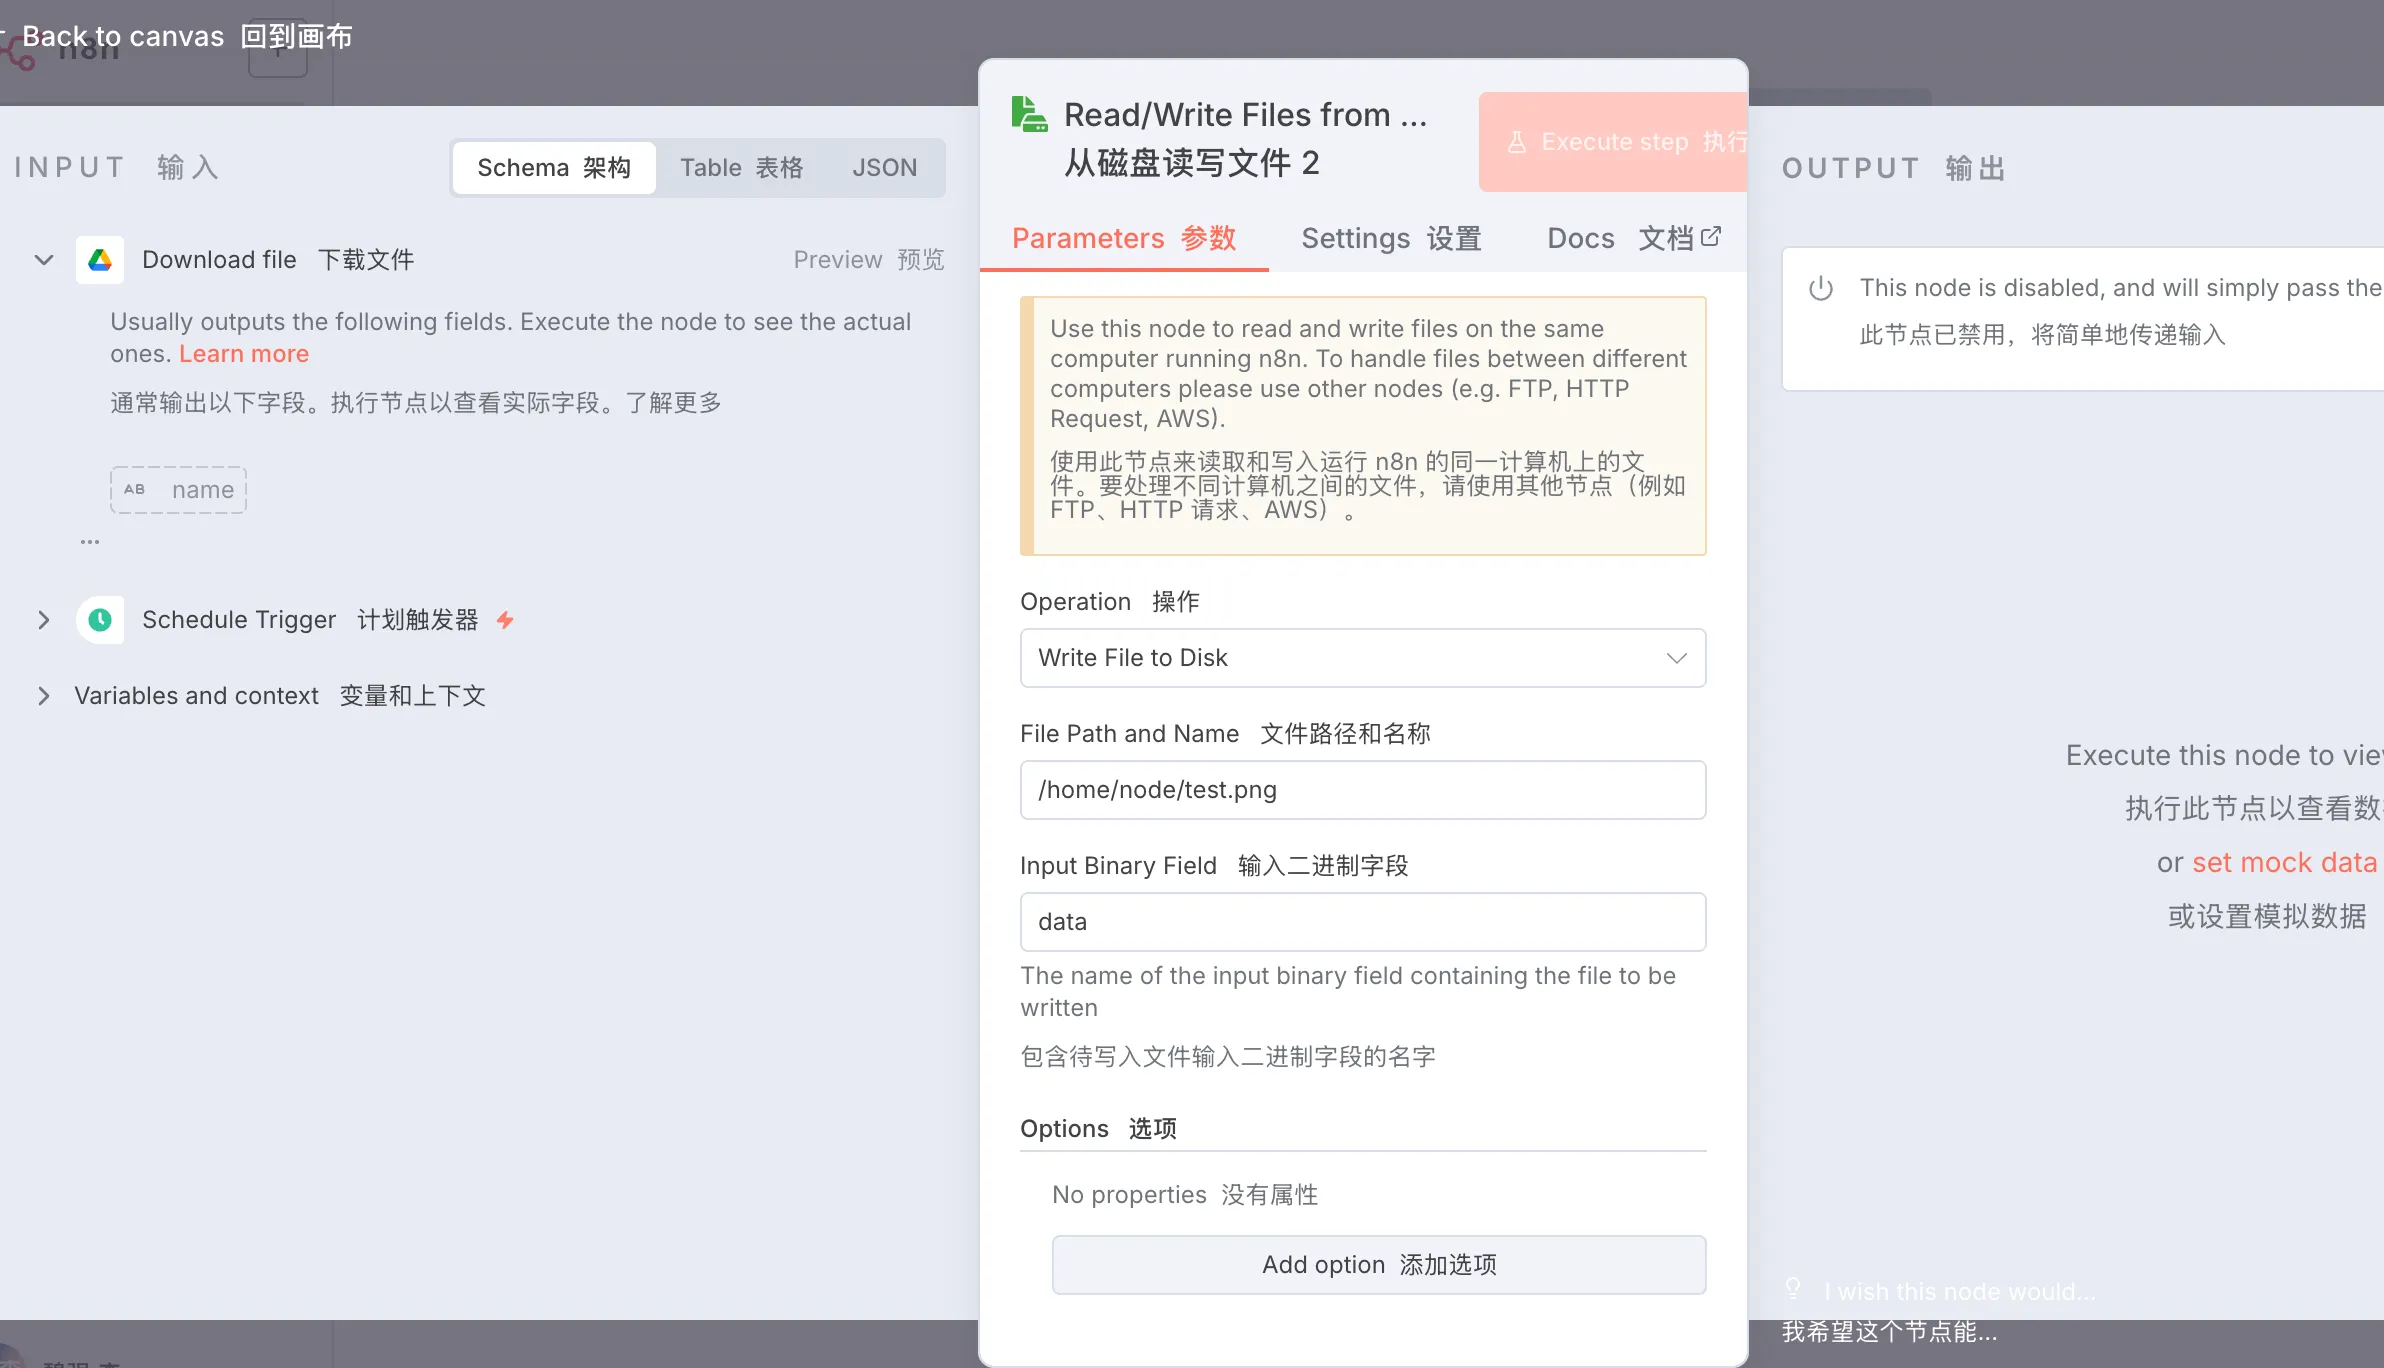Click the Add option button
2384x1368 pixels.
coord(1379,1265)
